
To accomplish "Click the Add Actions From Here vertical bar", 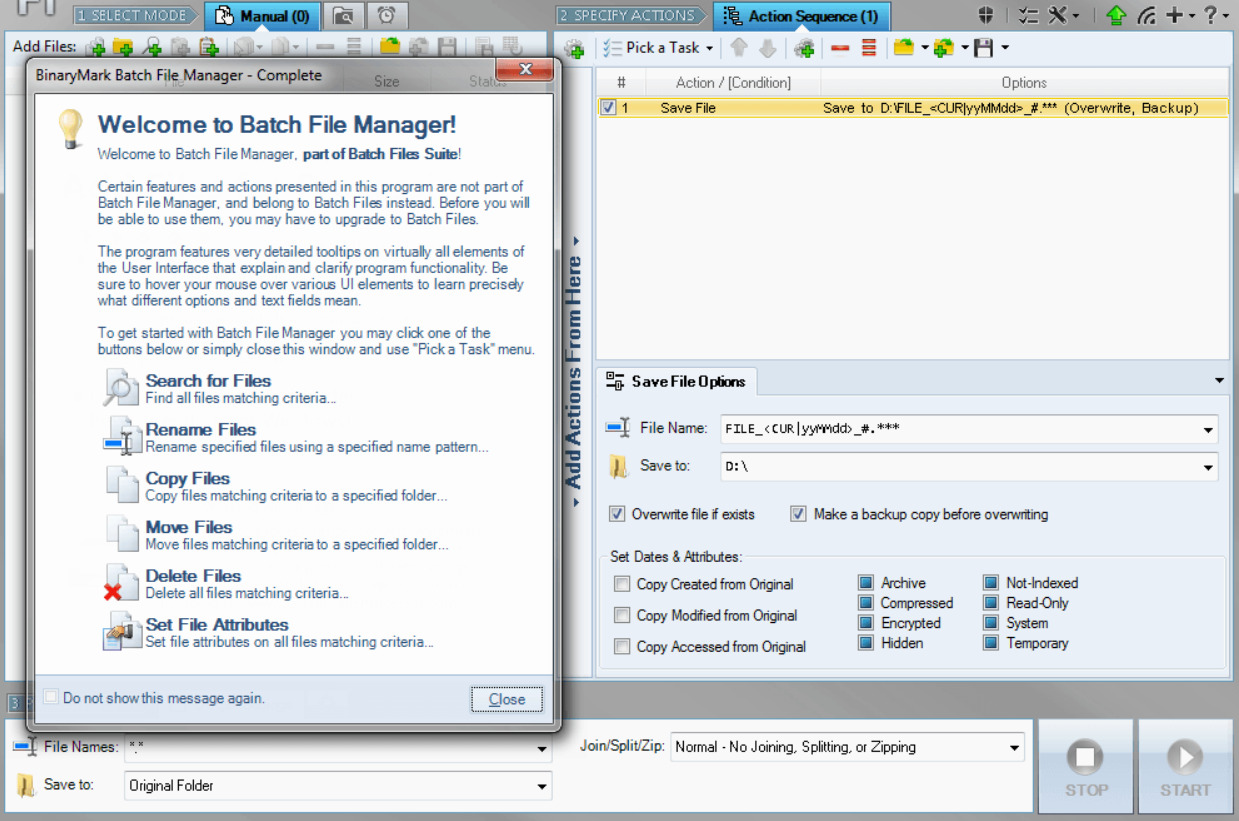I will point(574,374).
